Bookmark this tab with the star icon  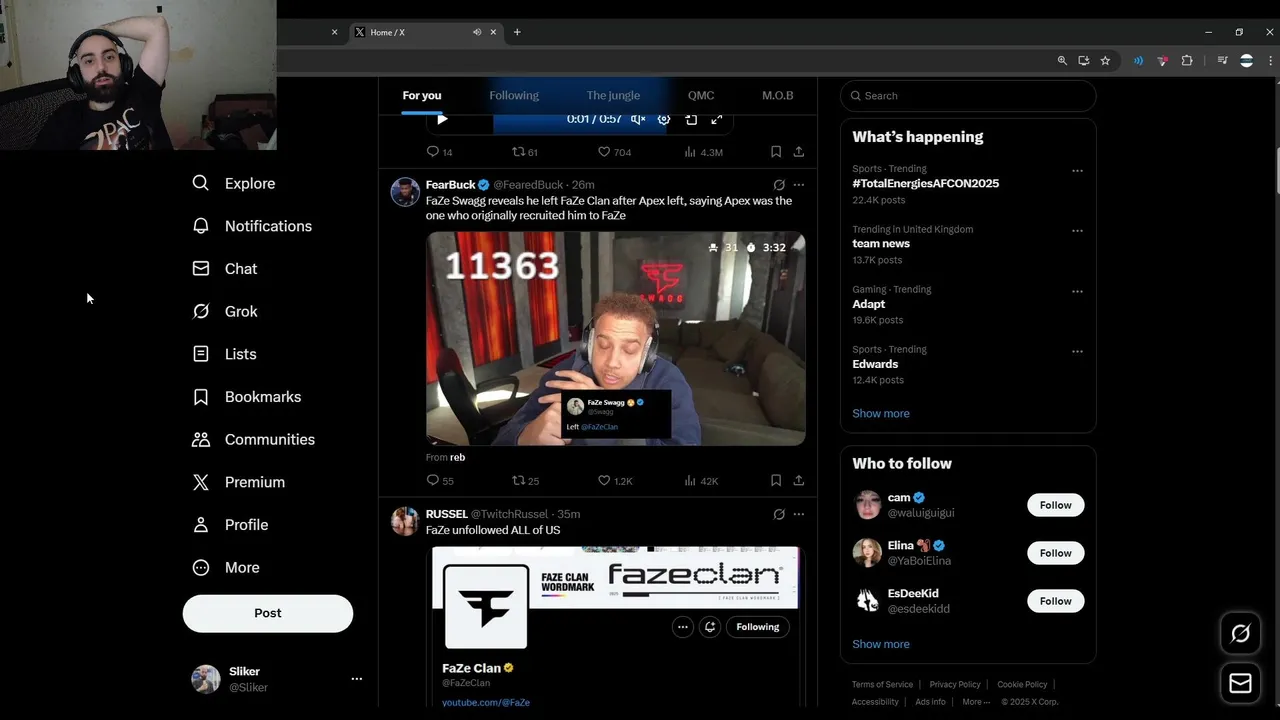click(x=1105, y=61)
